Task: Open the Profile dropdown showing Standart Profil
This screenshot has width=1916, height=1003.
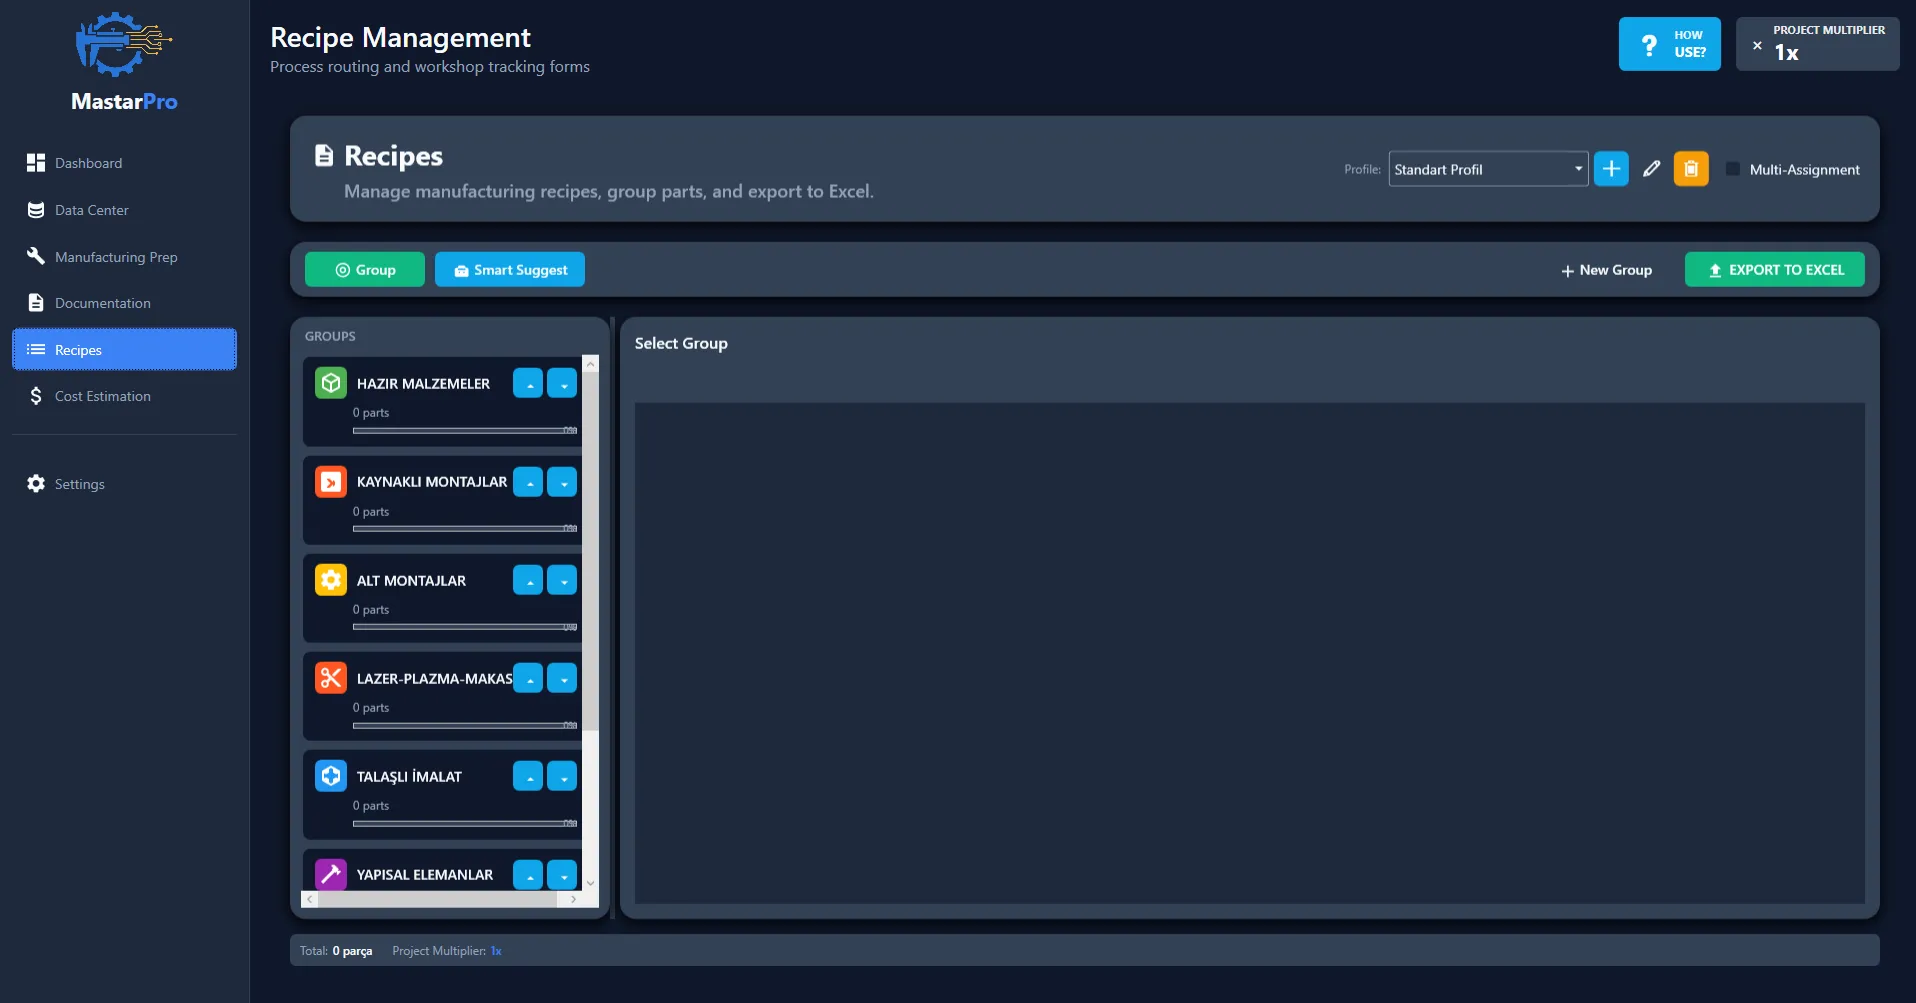Action: [1487, 169]
